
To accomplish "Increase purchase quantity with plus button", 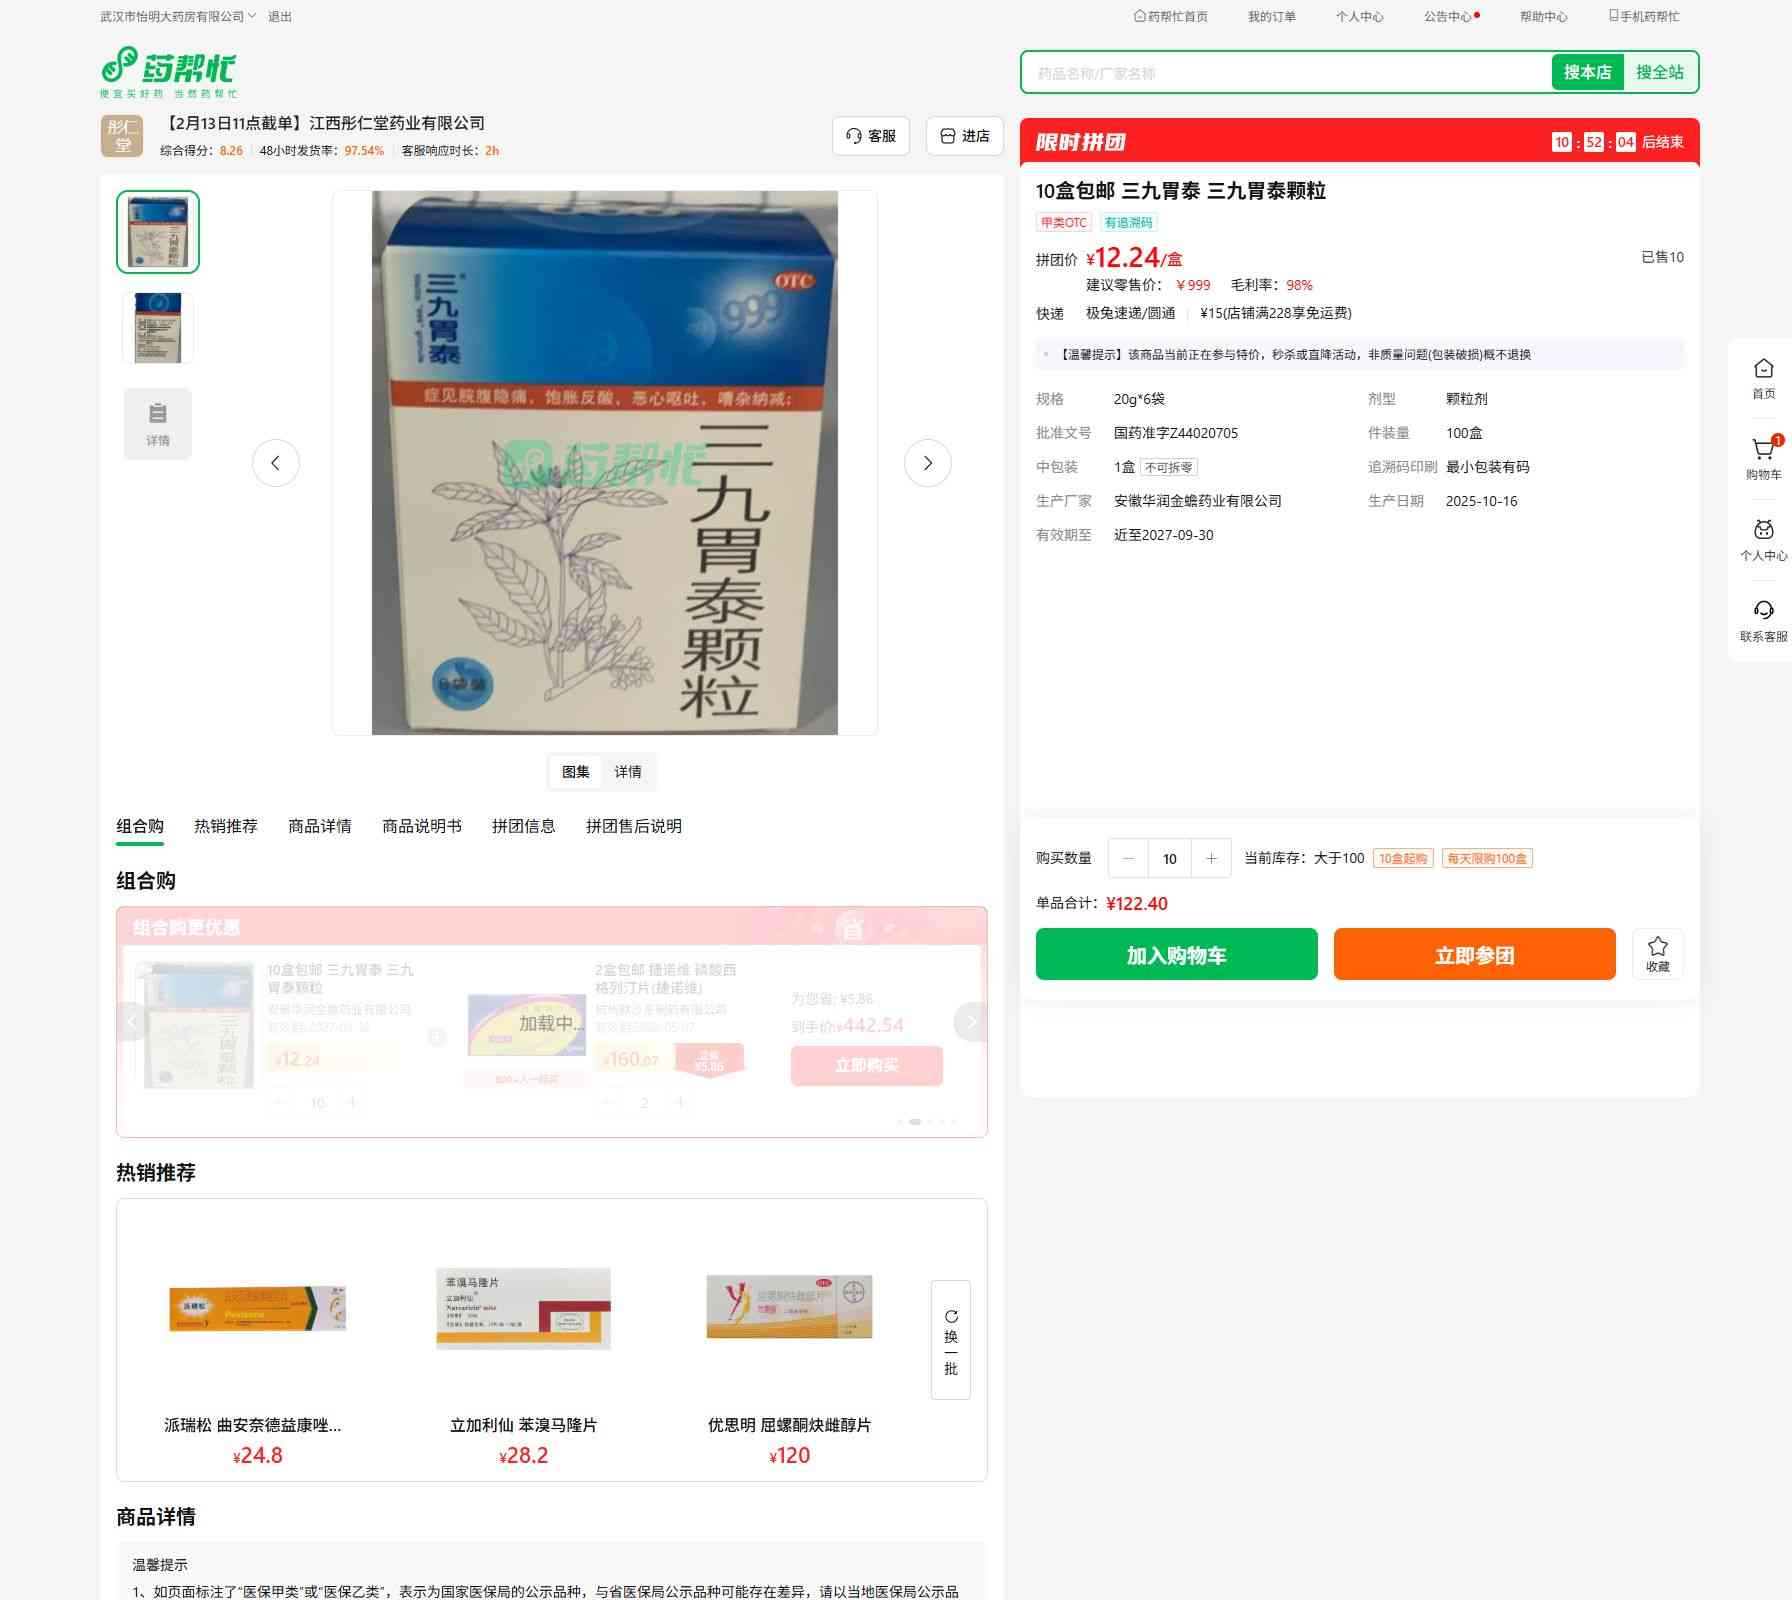I will click(x=1211, y=858).
